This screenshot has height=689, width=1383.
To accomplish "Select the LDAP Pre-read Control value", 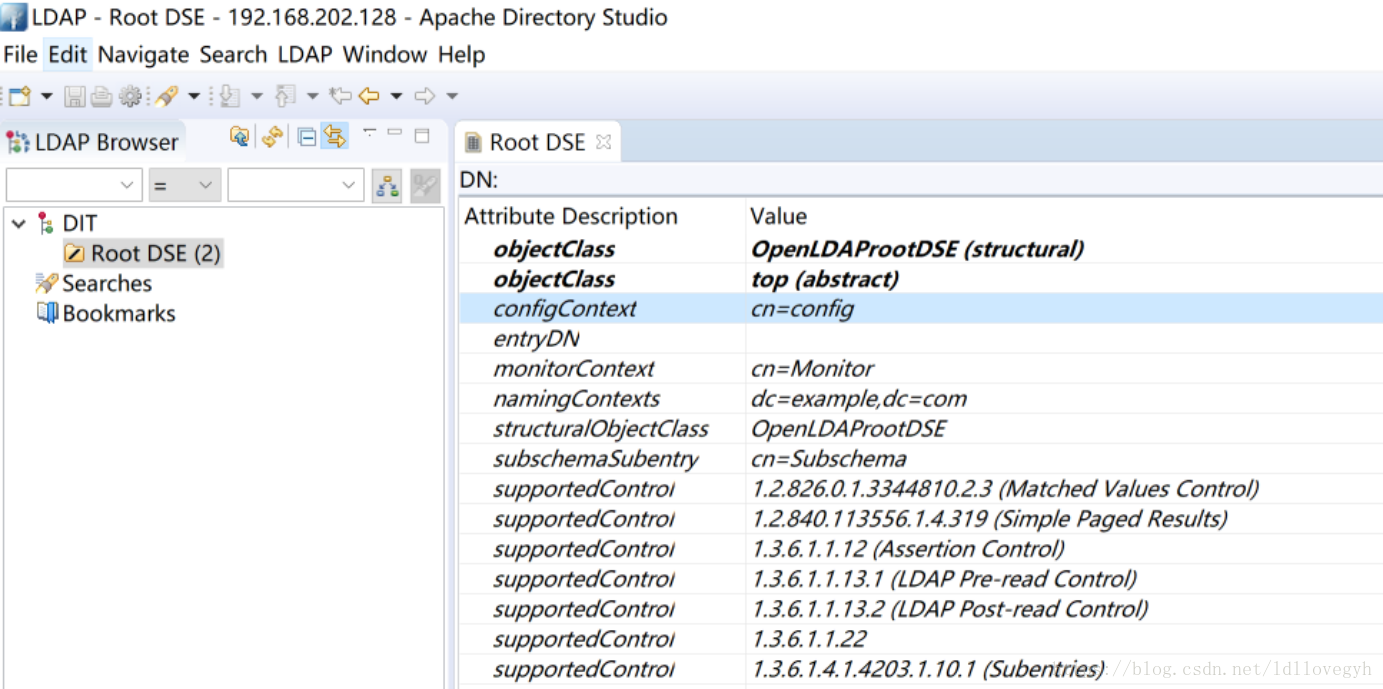I will [944, 579].
